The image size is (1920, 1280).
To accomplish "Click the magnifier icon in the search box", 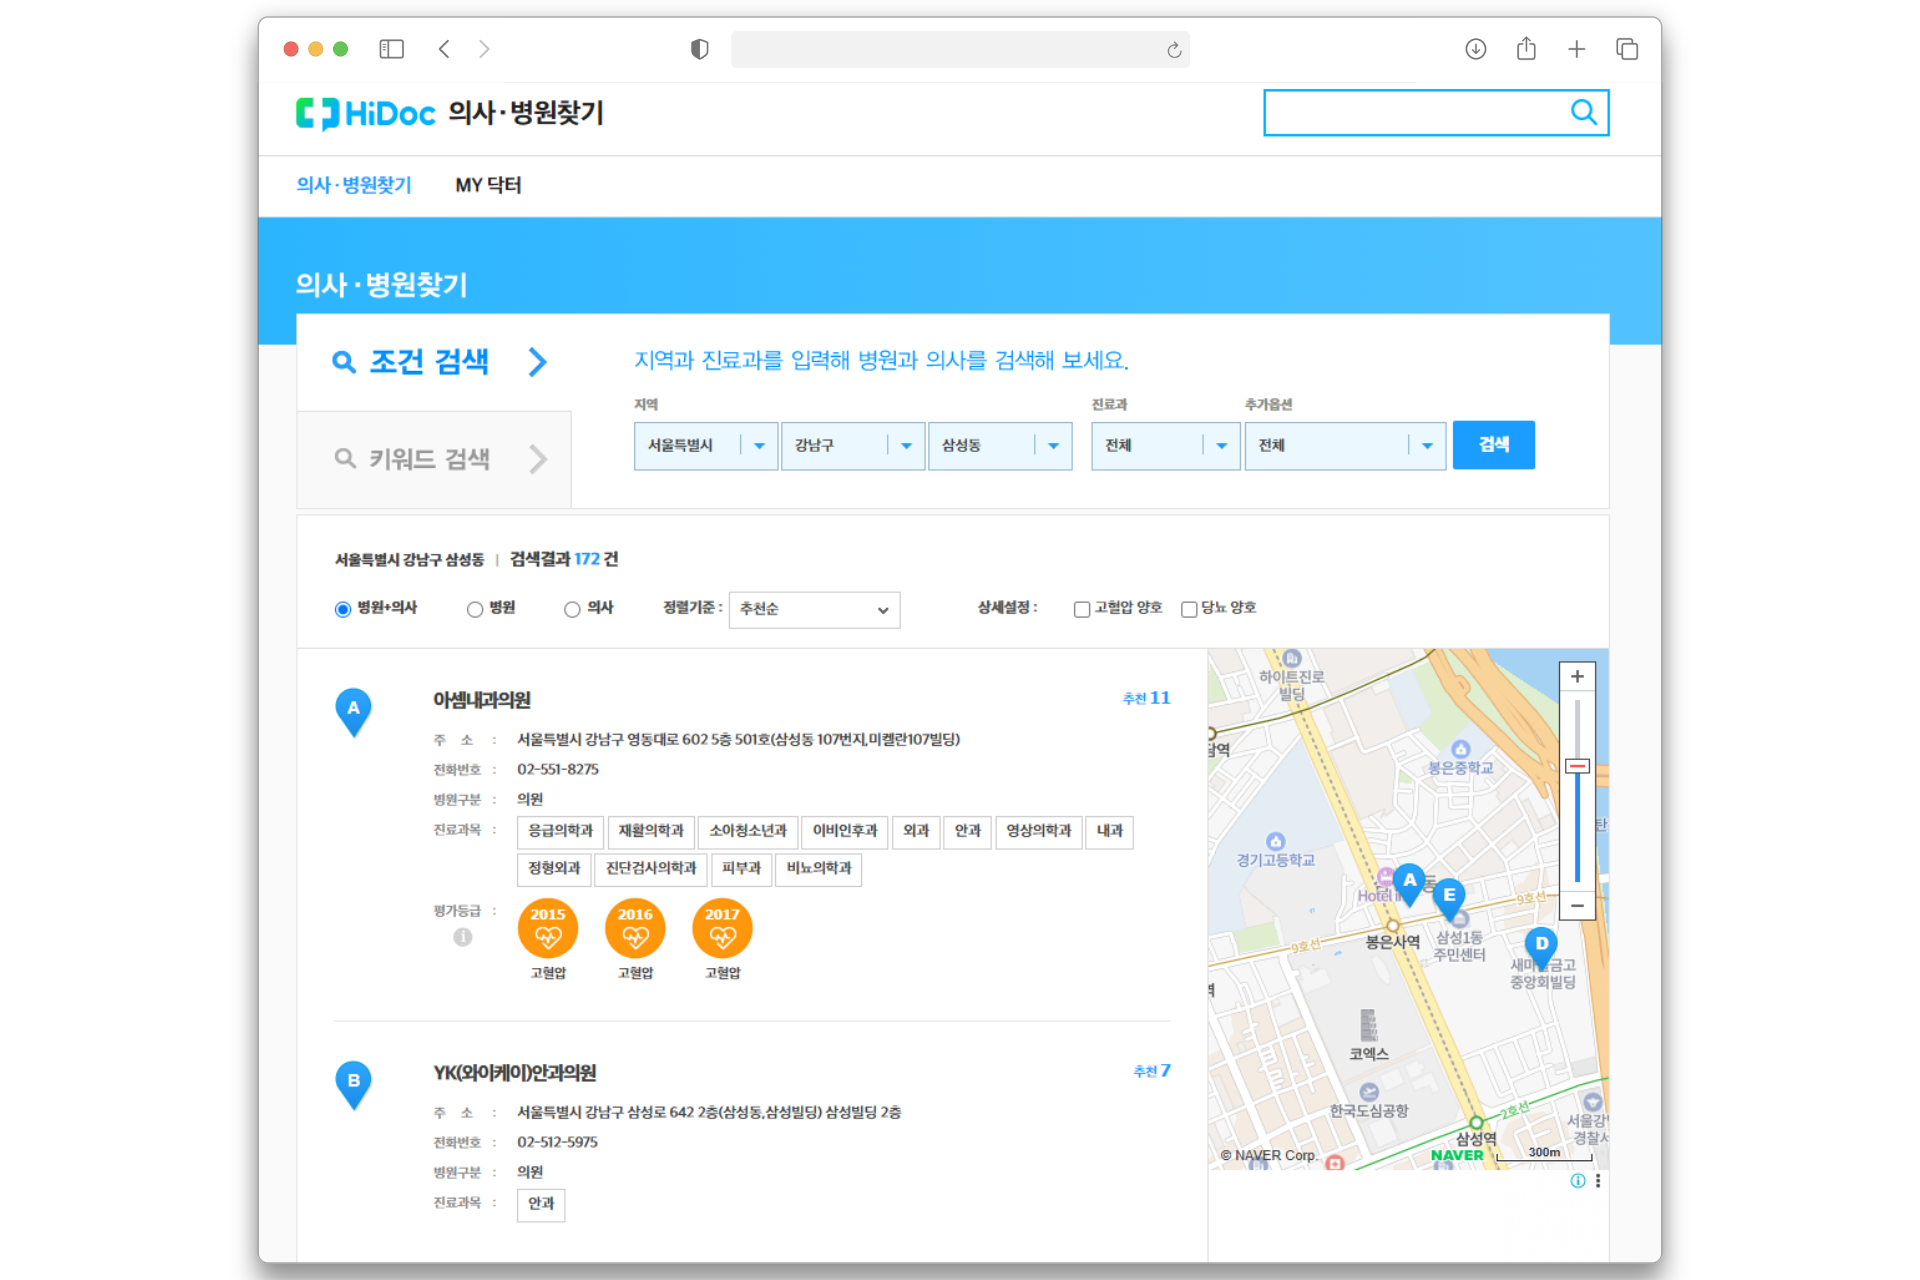I will click(x=1583, y=112).
